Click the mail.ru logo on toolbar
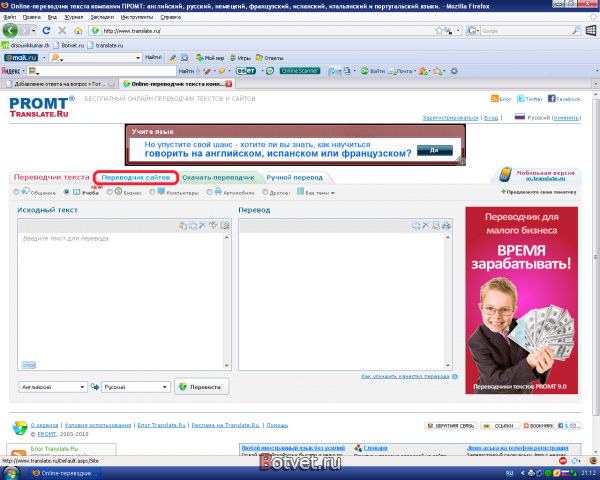Screen dimensions: 600x480 click(21, 58)
